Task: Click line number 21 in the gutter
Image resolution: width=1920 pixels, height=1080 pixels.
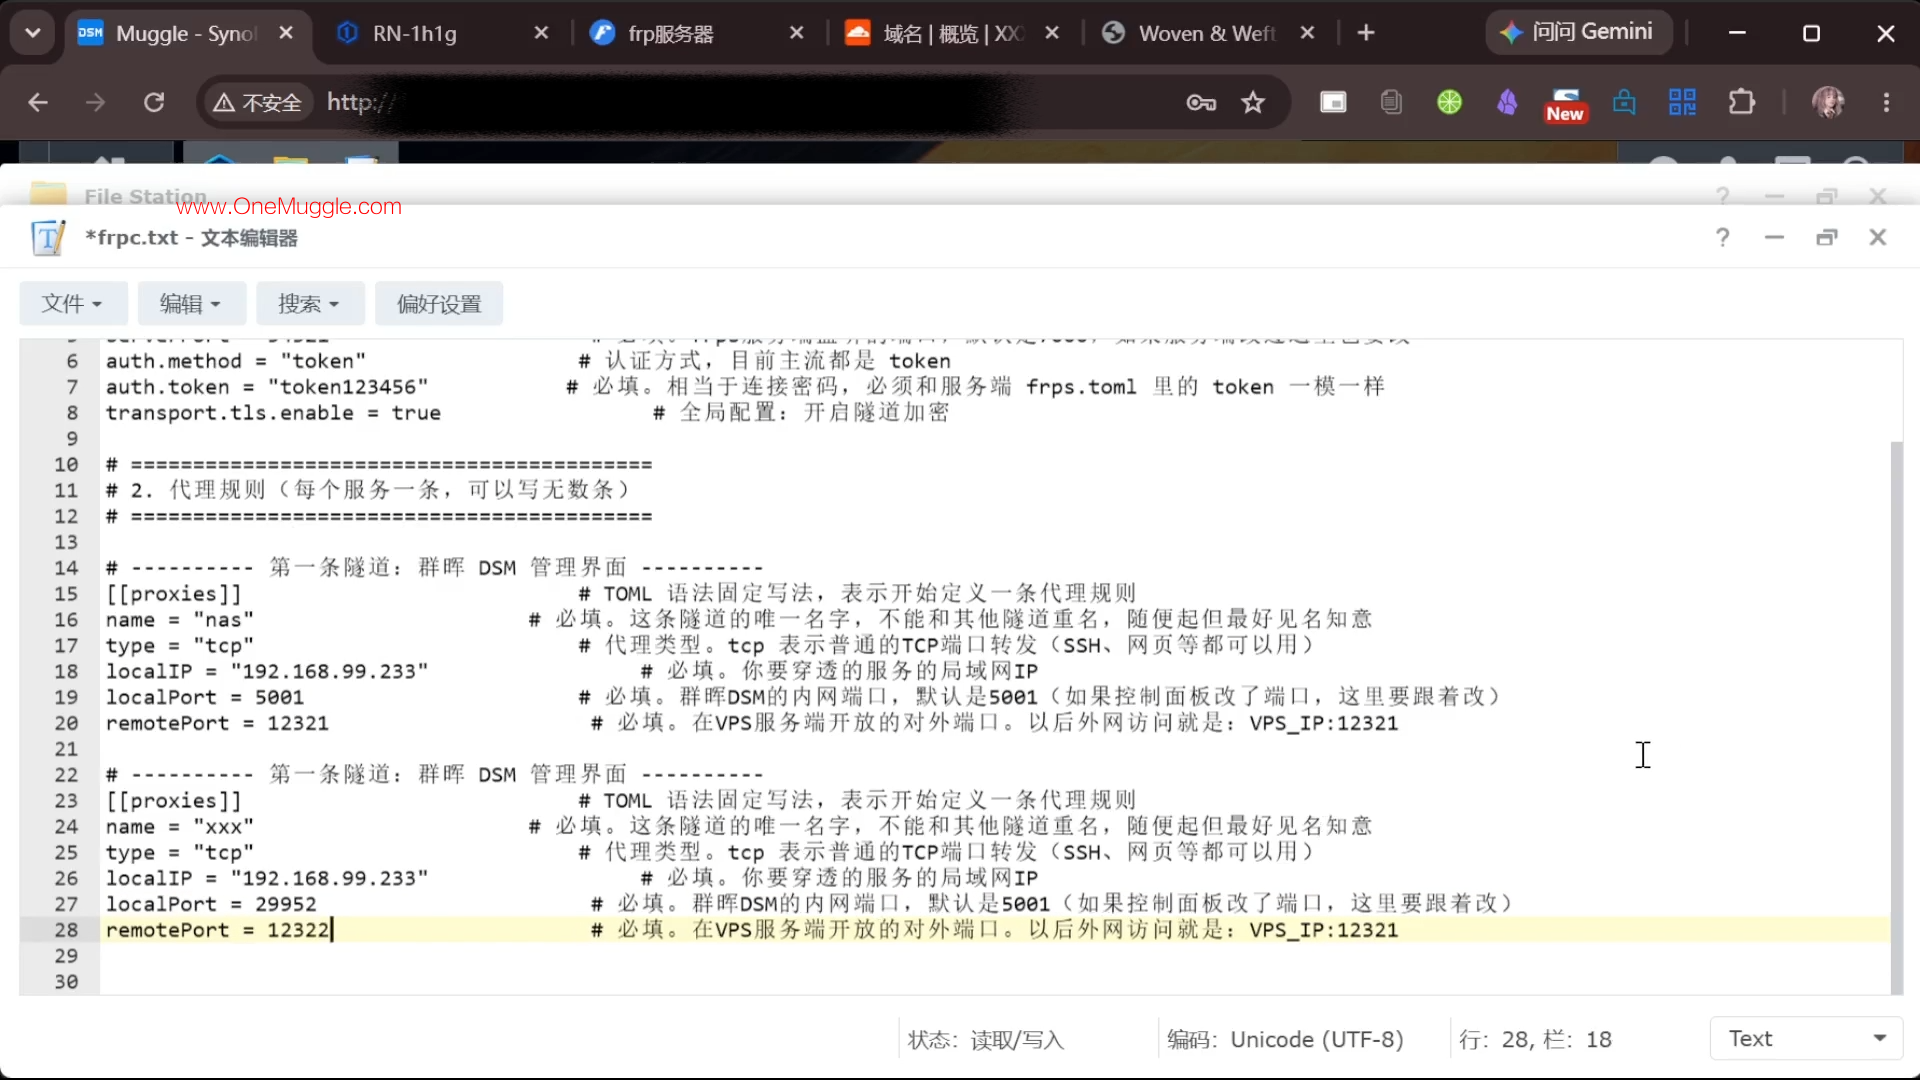Action: (x=66, y=749)
